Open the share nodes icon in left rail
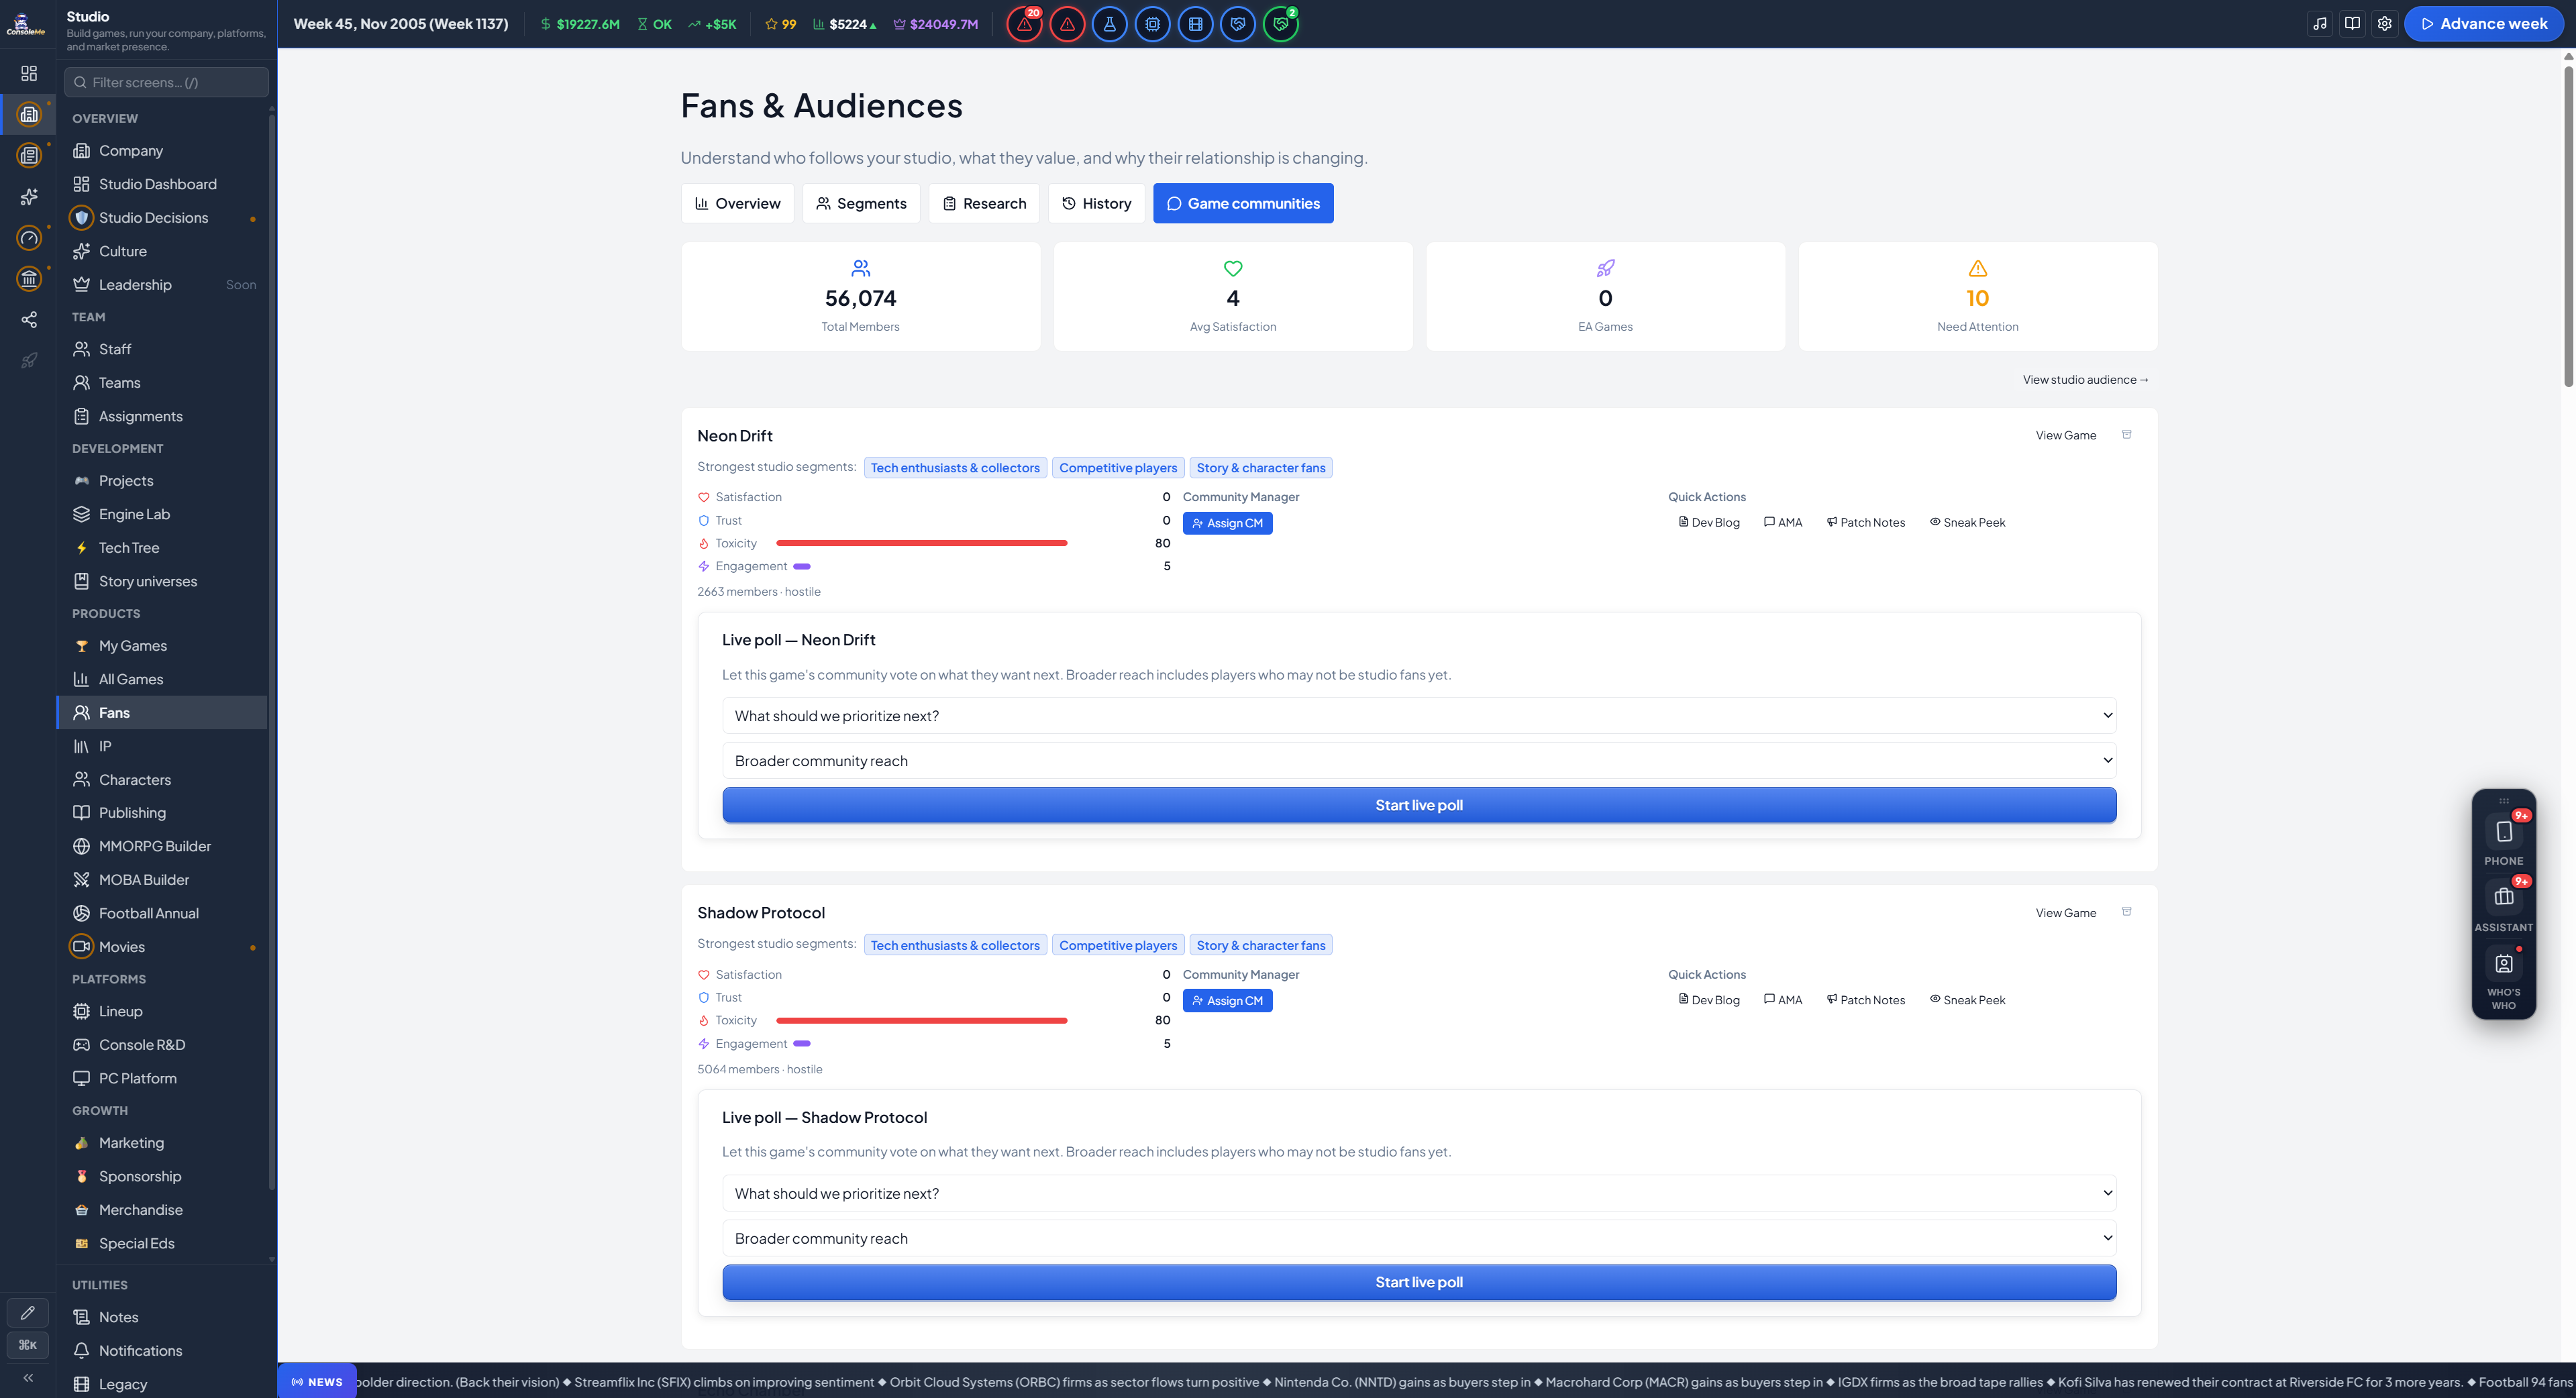Image resolution: width=2576 pixels, height=1398 pixels. pos(29,320)
